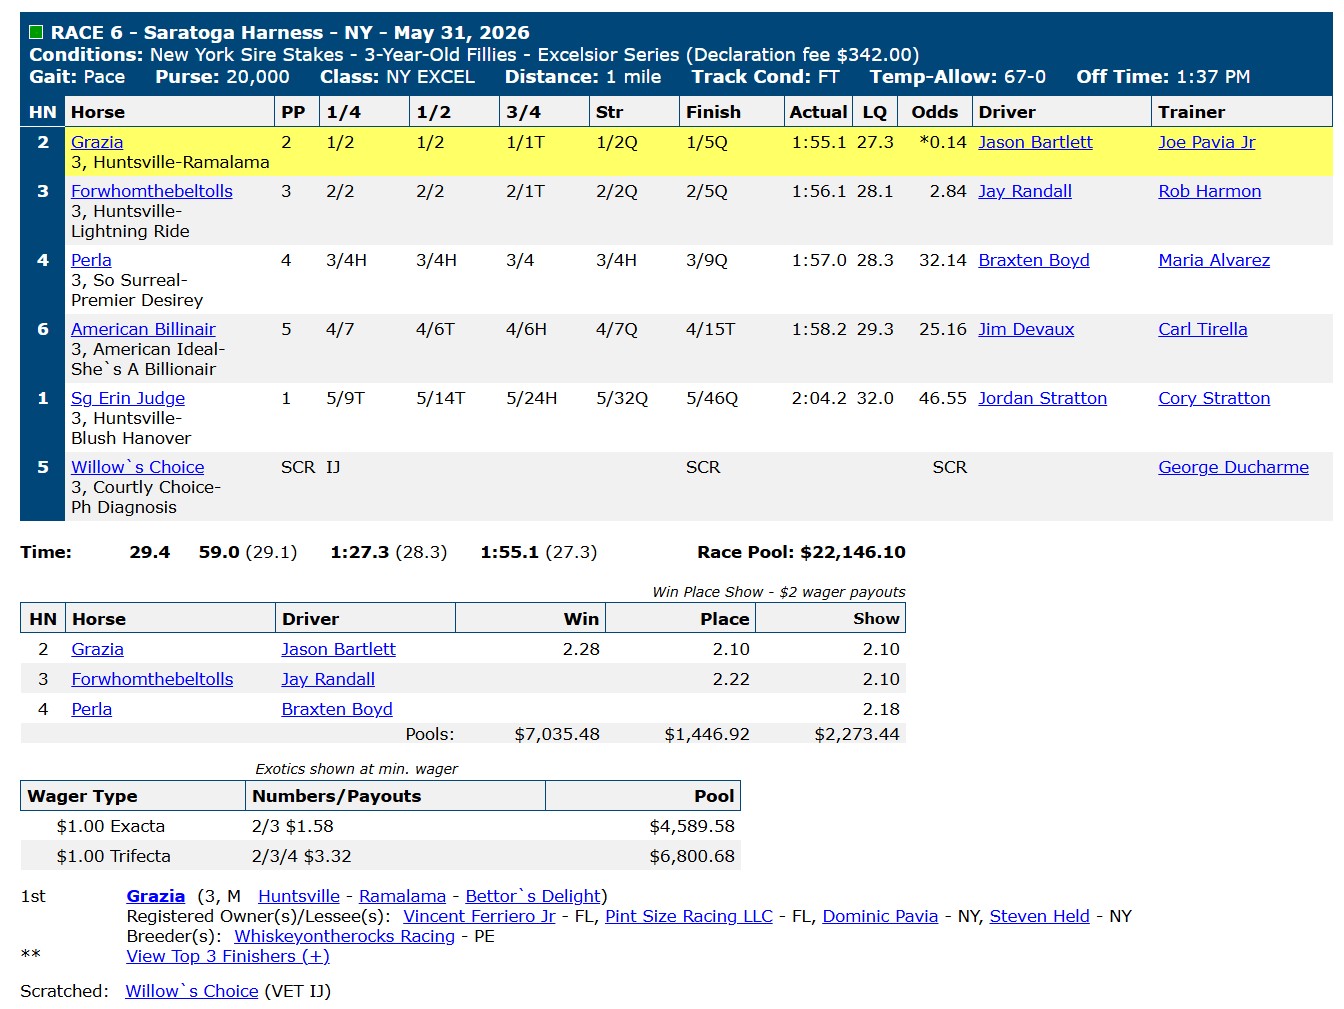Click Forwhomthebeltolls in the payout table
Image resolution: width=1344 pixels, height=1009 pixels.
click(x=152, y=679)
